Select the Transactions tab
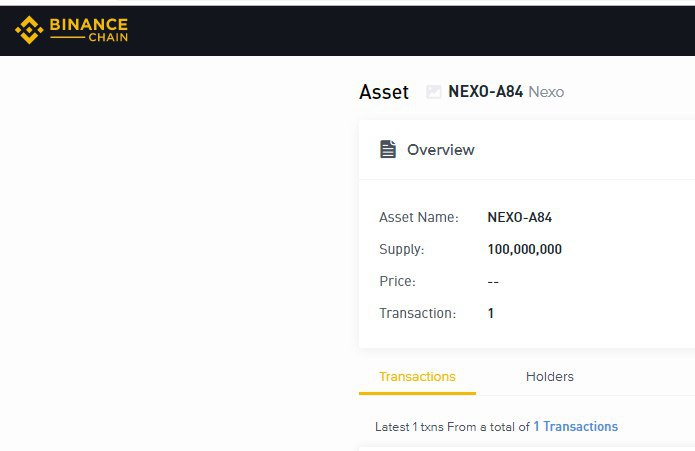 (x=417, y=377)
